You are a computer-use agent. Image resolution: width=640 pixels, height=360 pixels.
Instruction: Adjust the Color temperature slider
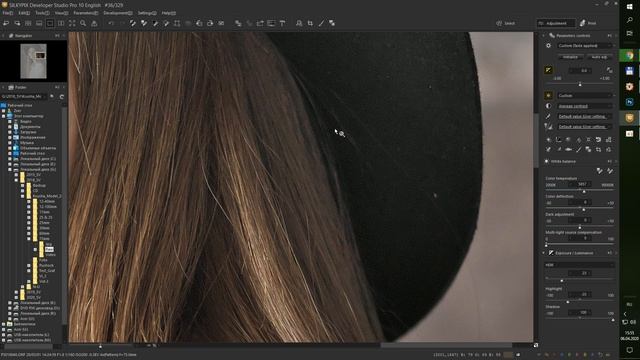coord(580,191)
